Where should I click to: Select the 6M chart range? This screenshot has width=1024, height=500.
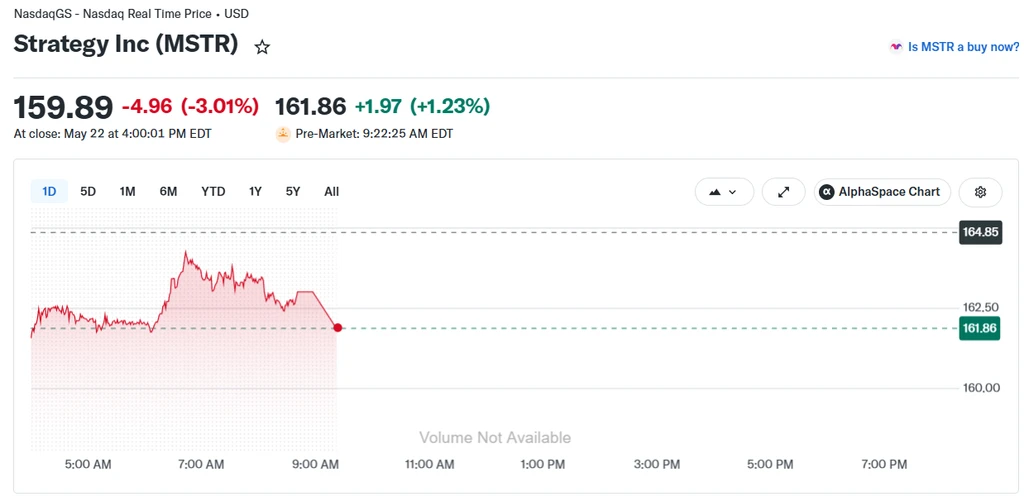pyautogui.click(x=168, y=192)
